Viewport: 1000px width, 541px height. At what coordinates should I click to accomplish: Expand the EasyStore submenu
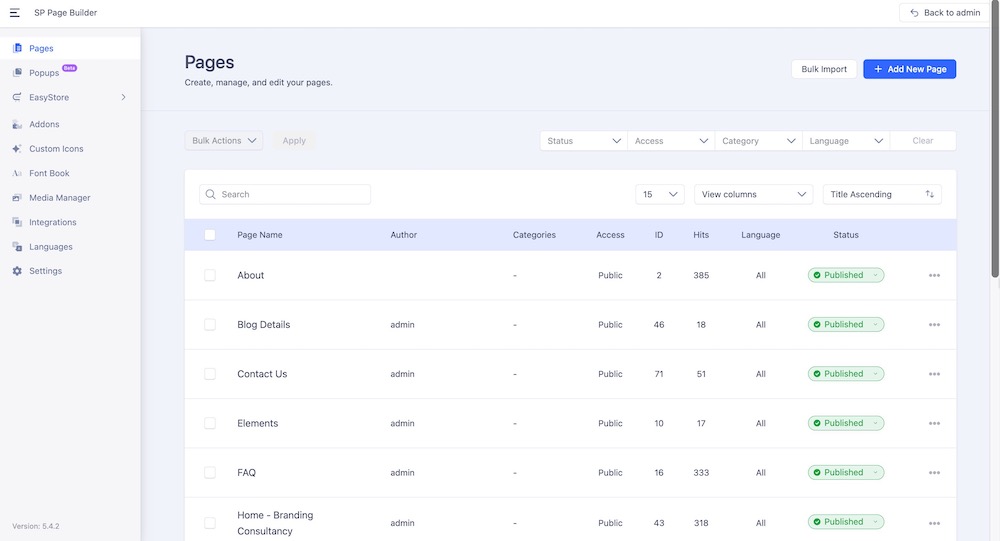(x=123, y=97)
